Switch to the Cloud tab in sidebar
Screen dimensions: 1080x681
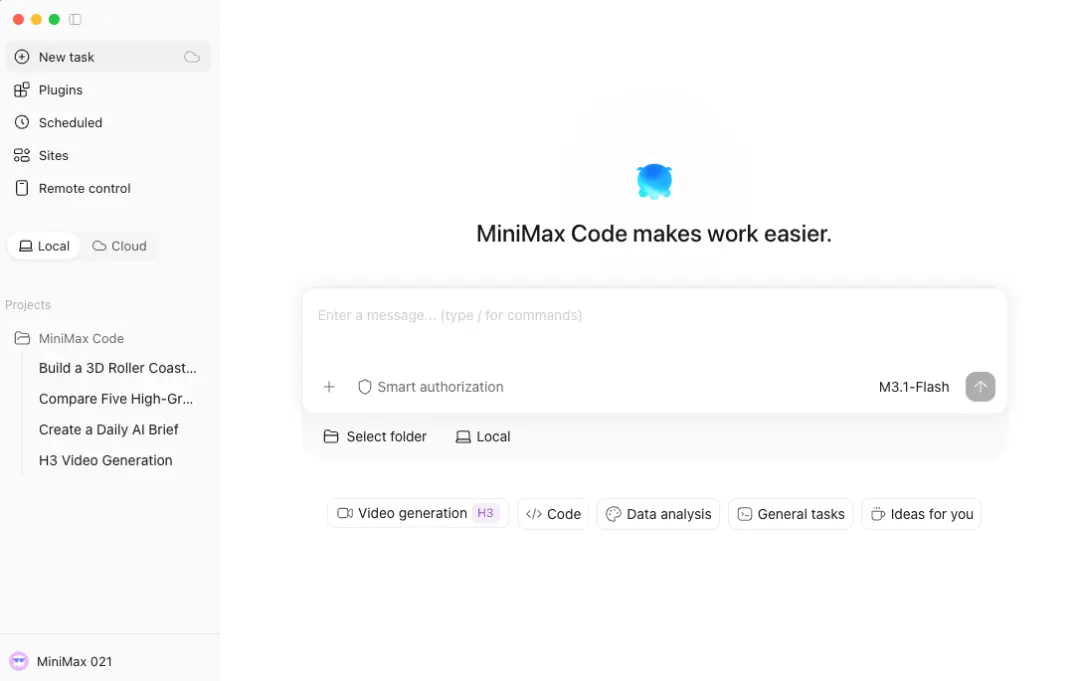[120, 246]
